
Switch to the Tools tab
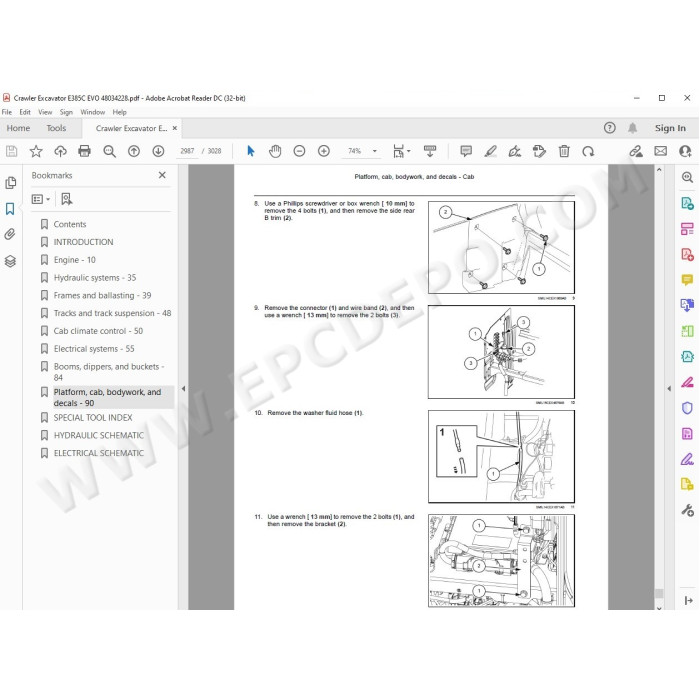coord(56,128)
